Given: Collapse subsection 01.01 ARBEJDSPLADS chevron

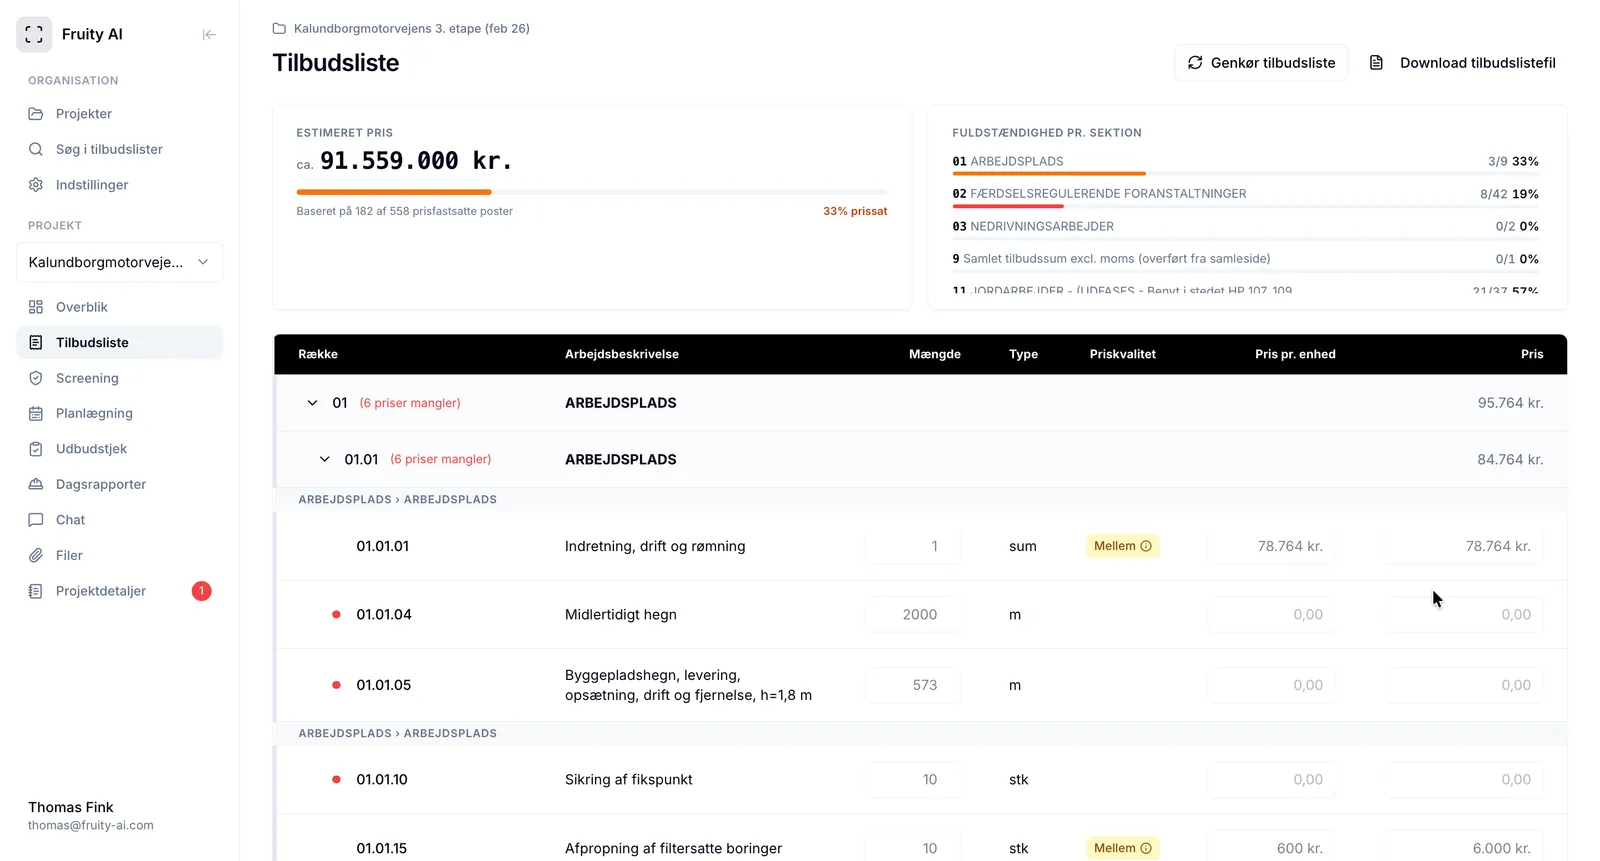Looking at the screenshot, I should (x=324, y=460).
